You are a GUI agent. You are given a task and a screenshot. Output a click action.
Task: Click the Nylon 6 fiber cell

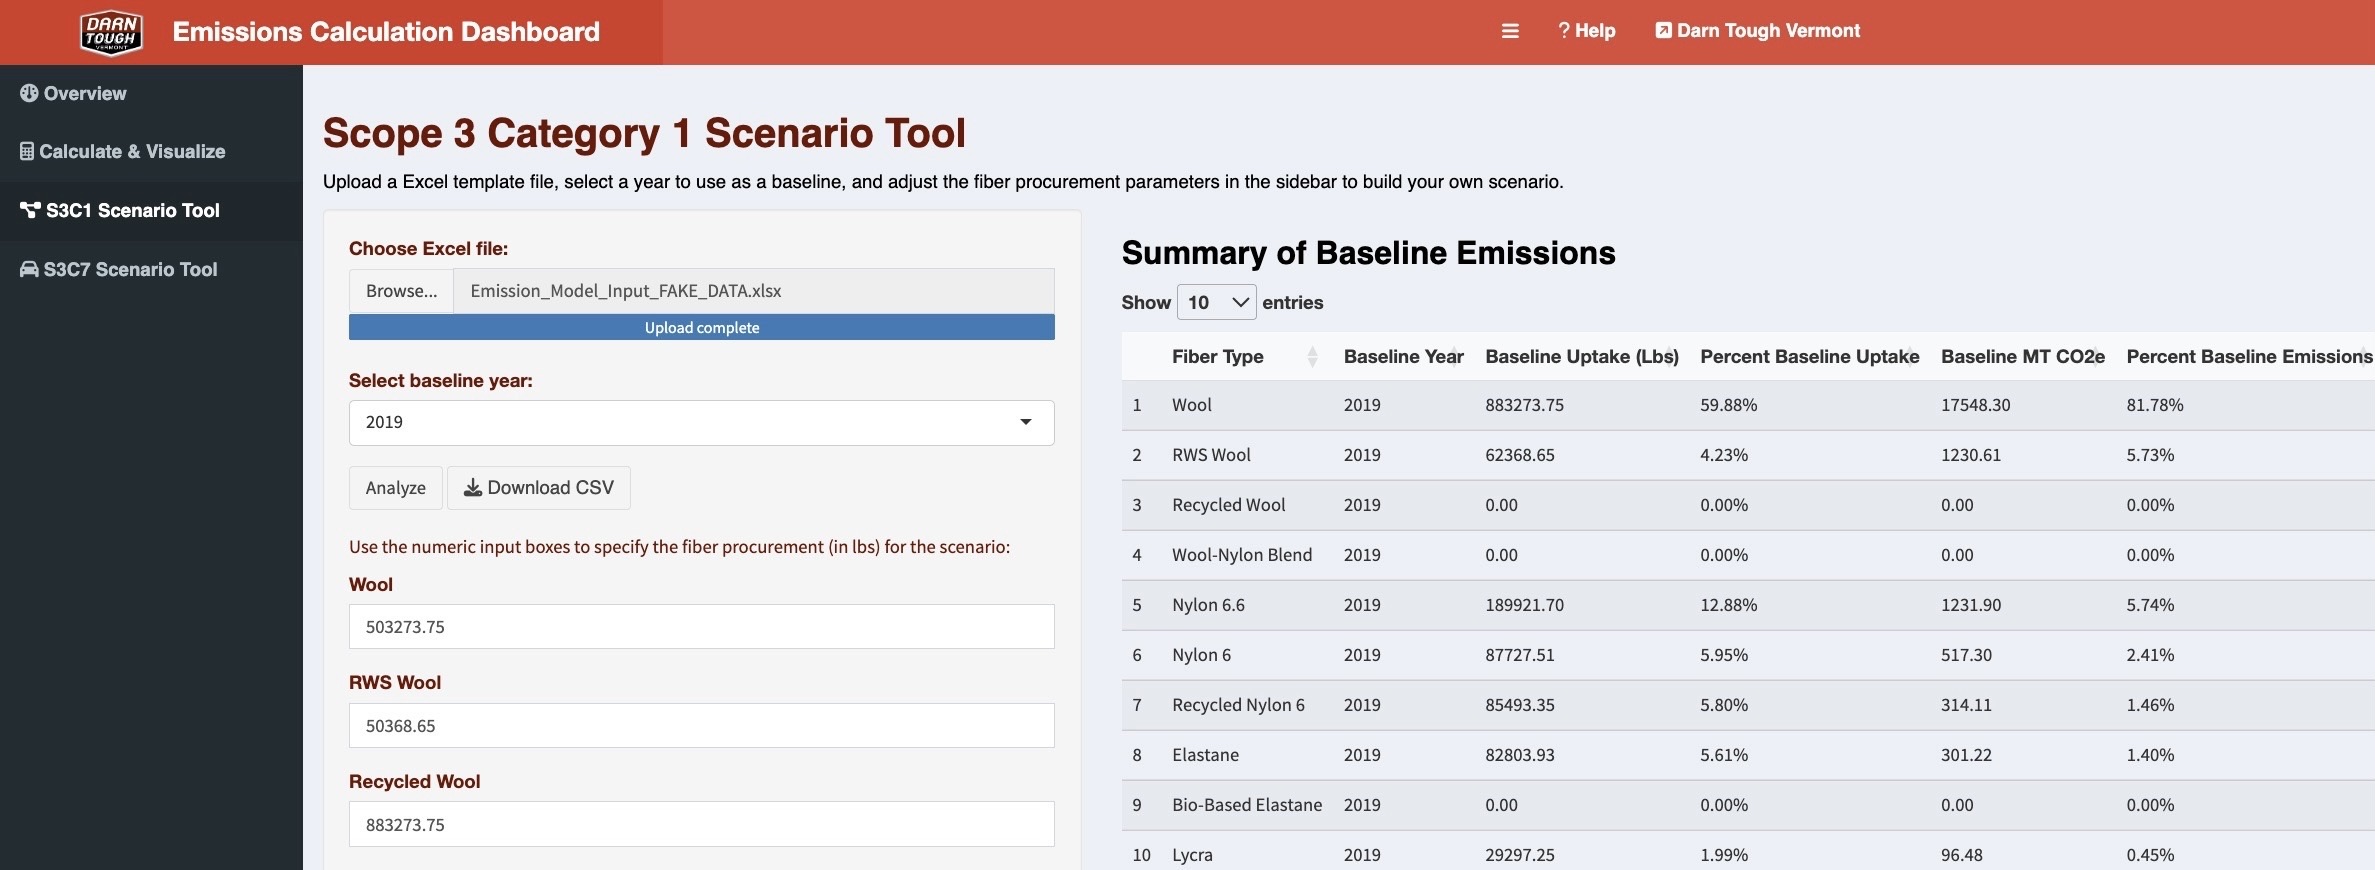click(1201, 655)
